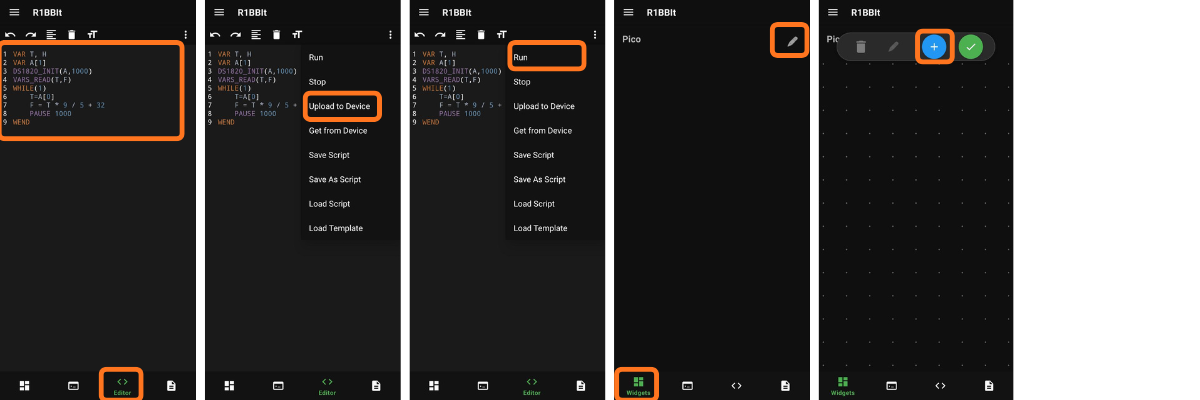Click text-size icon above the highlighted code box
1200x400 pixels.
tap(92, 34)
